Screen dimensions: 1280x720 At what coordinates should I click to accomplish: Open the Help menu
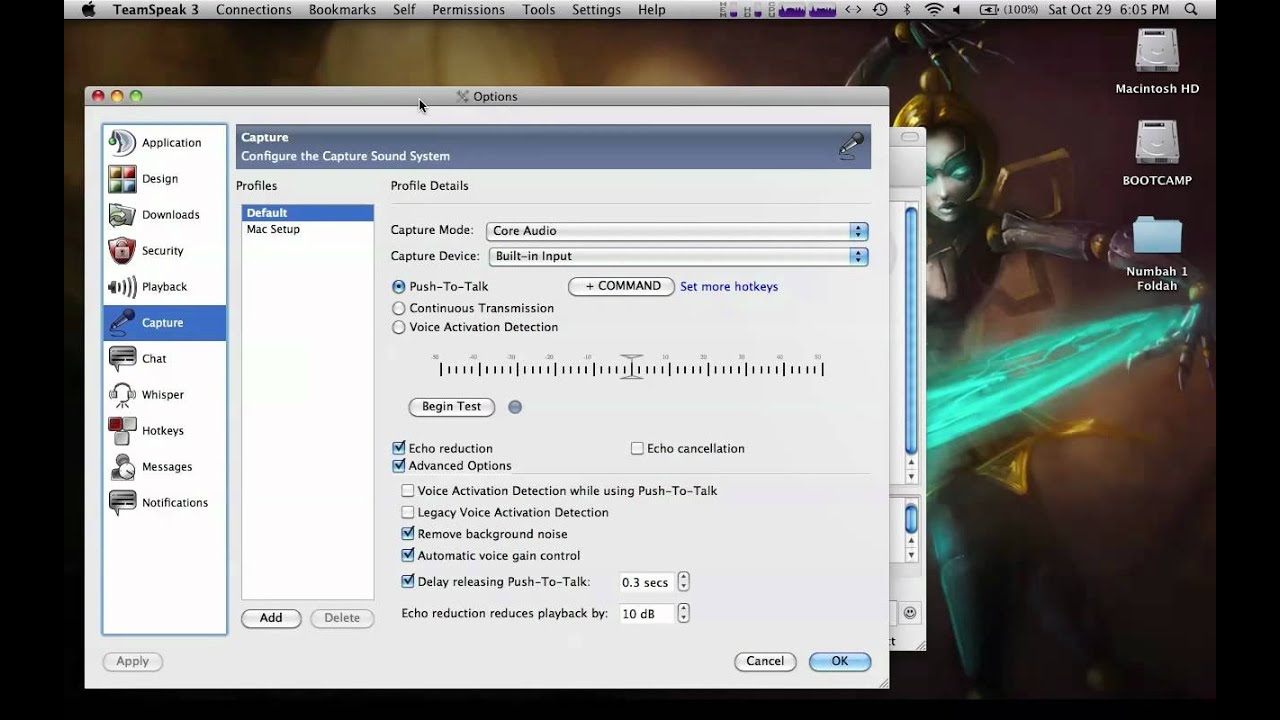[x=652, y=9]
